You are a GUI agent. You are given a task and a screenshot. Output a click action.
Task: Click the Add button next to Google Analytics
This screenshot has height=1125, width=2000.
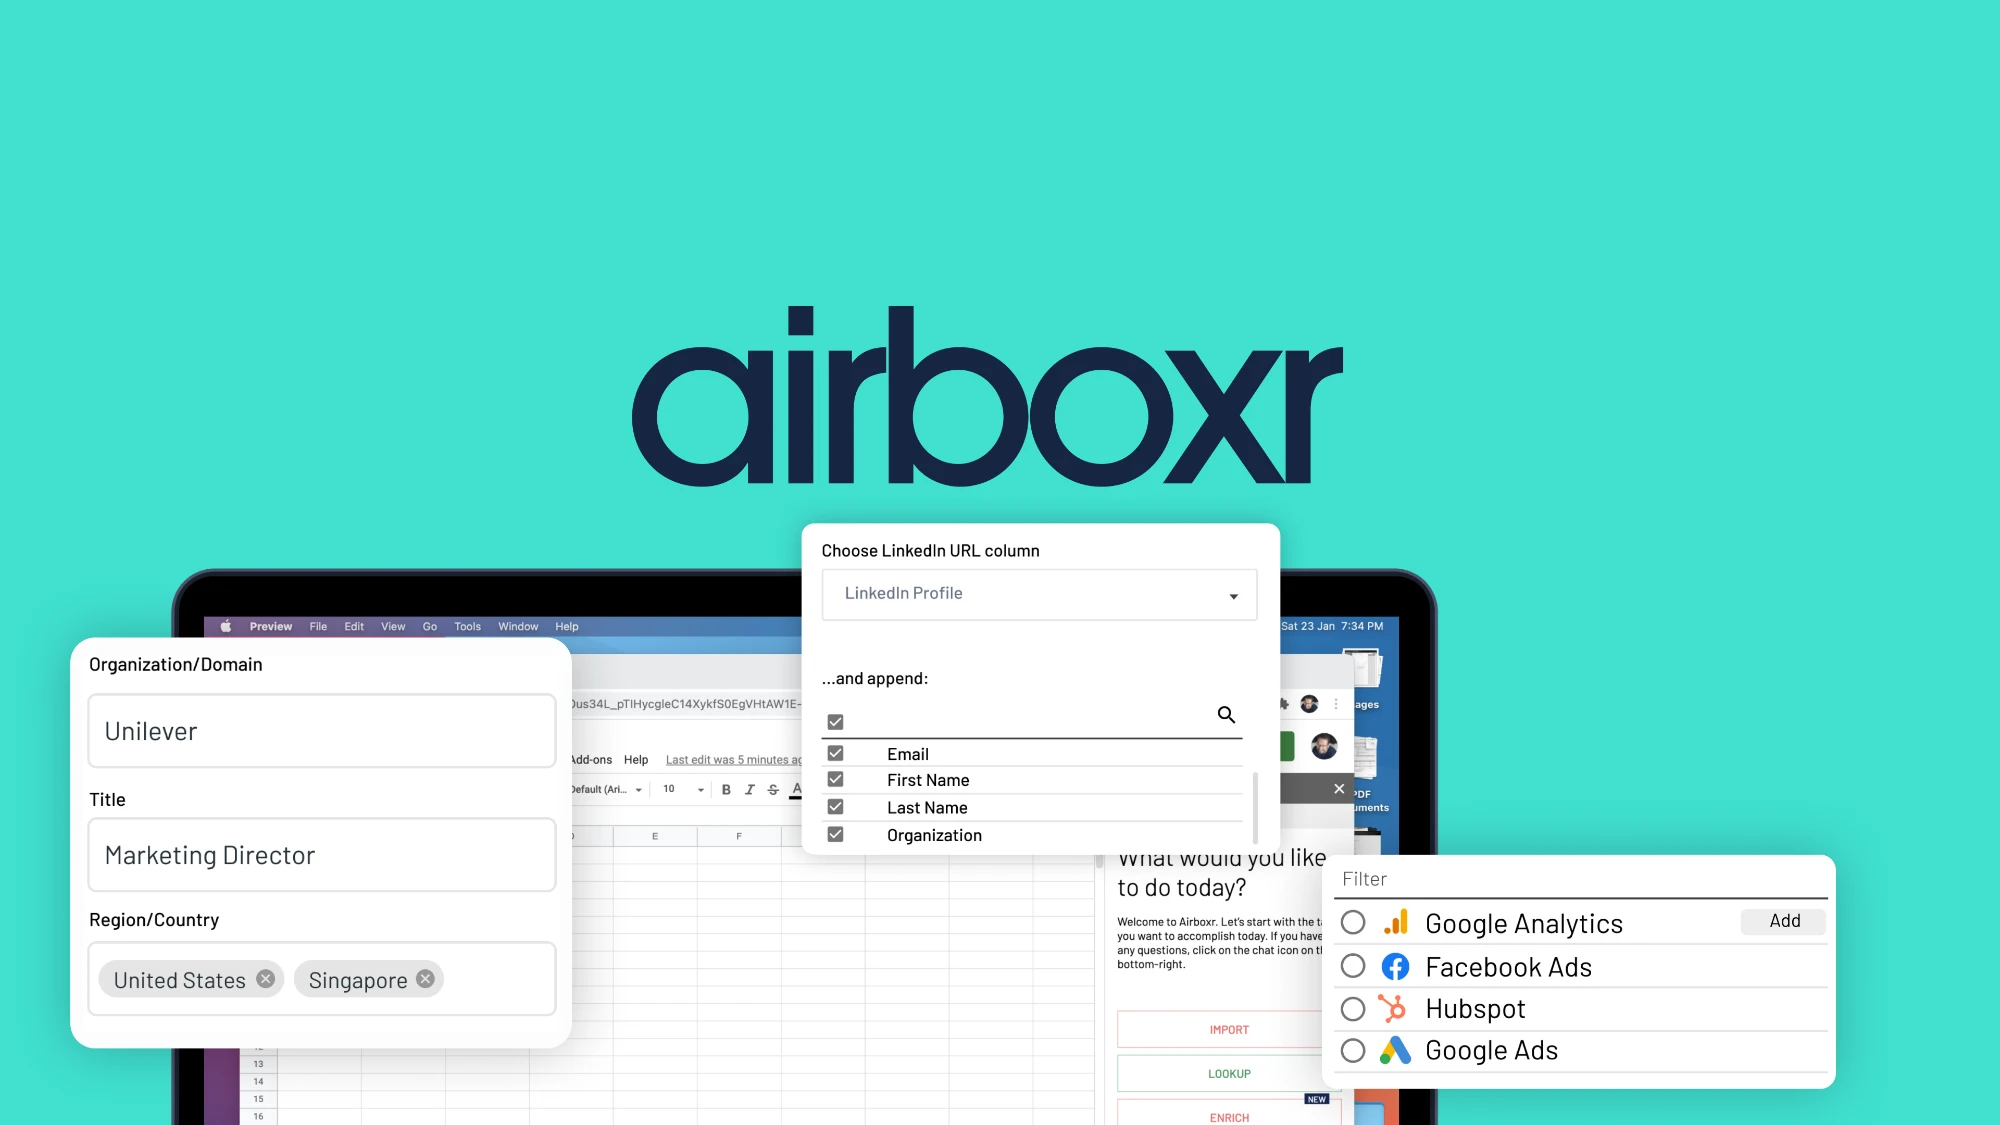1782,920
